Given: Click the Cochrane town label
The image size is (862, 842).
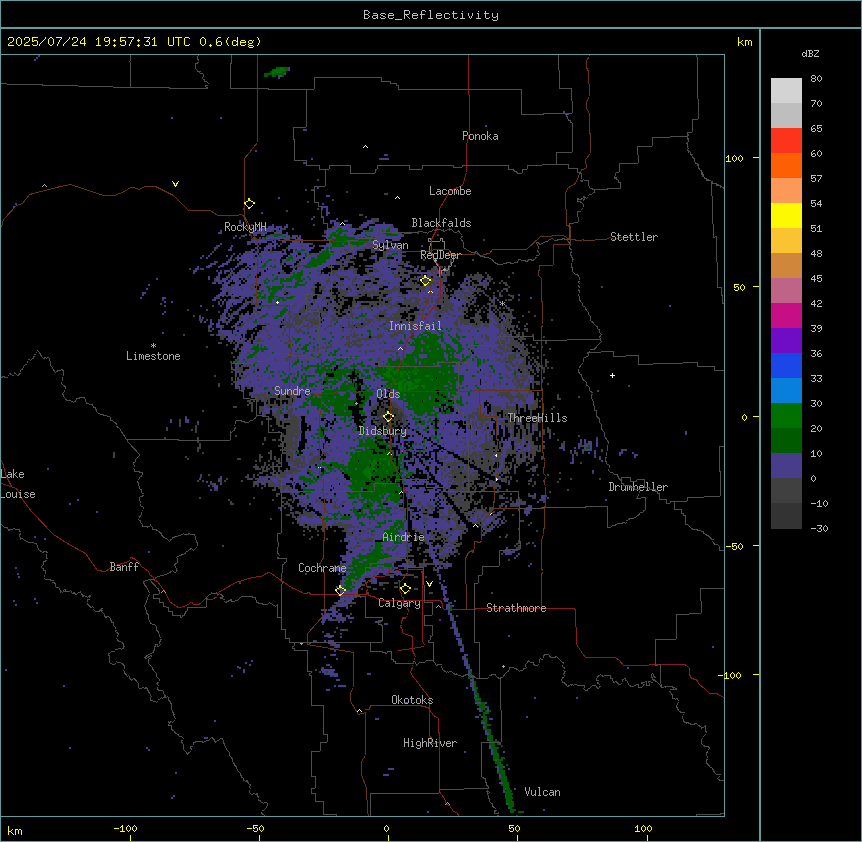Looking at the screenshot, I should tap(322, 568).
